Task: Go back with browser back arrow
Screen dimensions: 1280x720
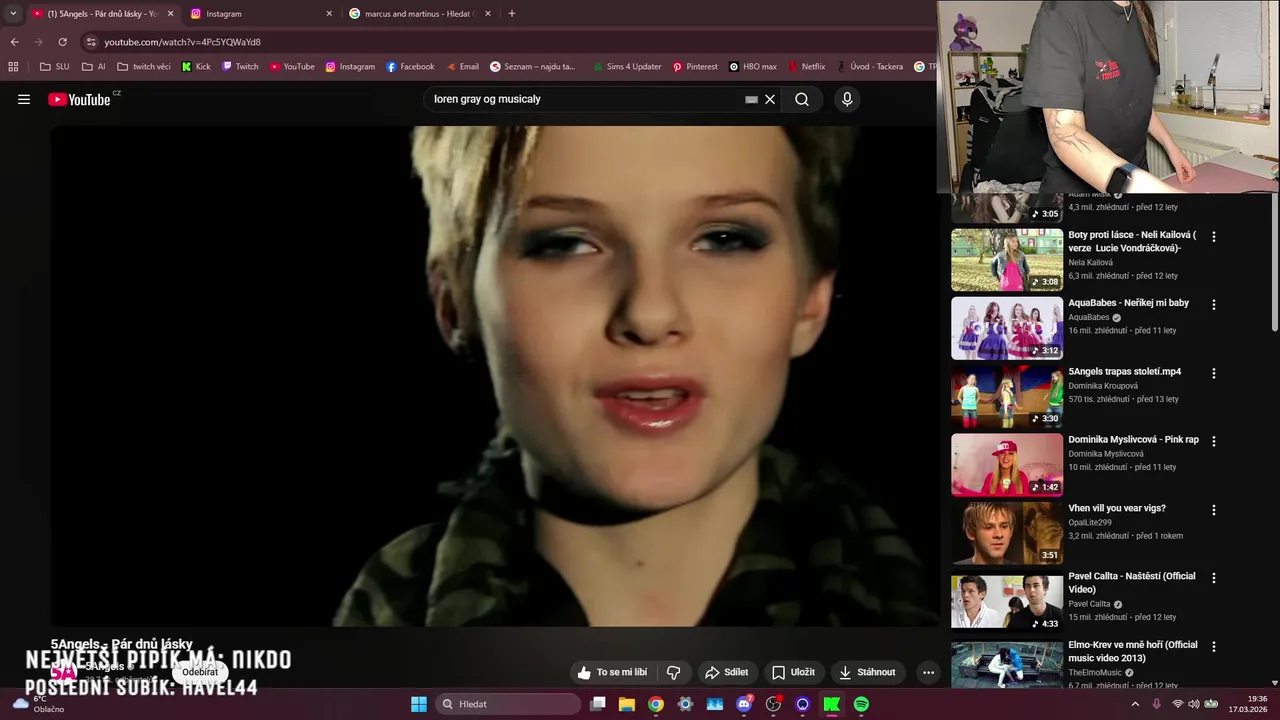Action: coord(14,42)
